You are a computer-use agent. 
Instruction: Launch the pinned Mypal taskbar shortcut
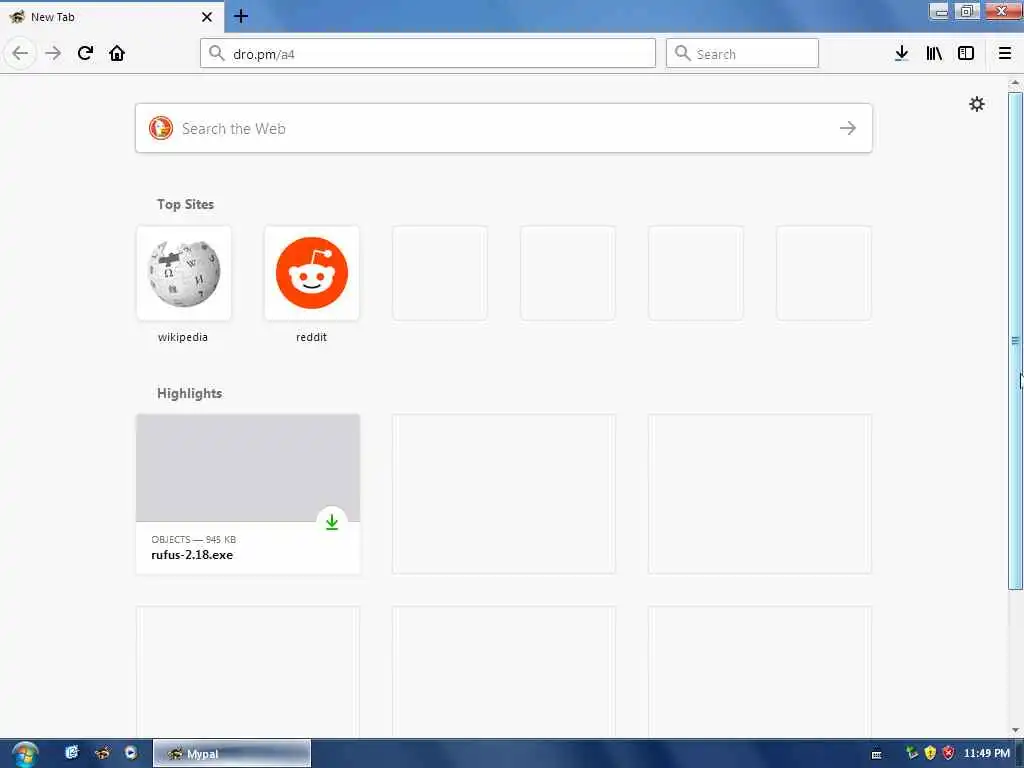coord(103,753)
